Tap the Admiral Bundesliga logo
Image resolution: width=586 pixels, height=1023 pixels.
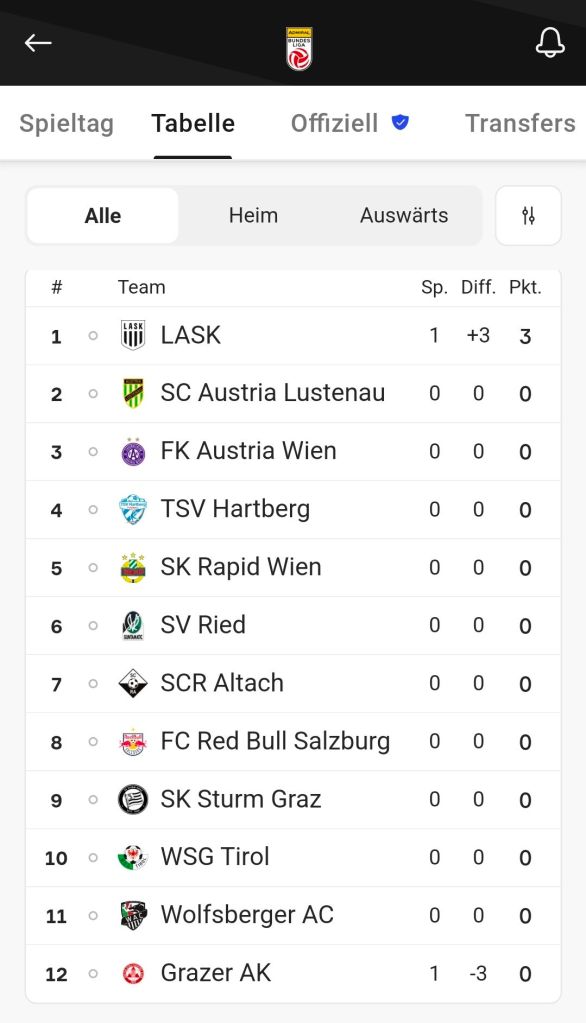(x=299, y=48)
